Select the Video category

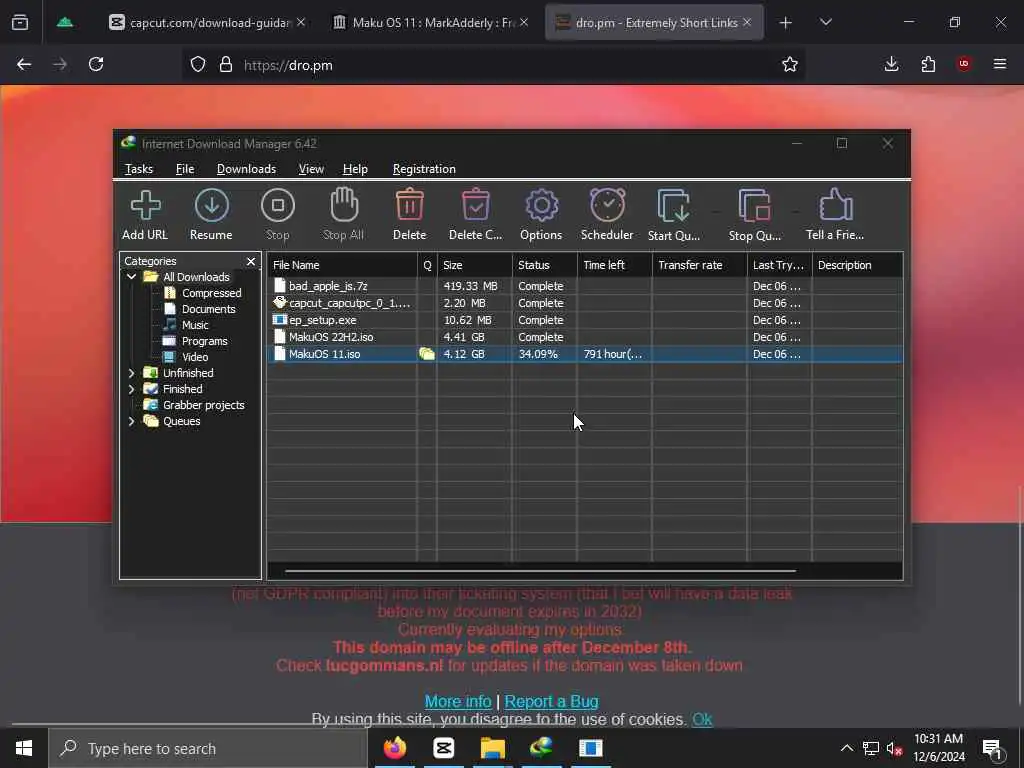point(195,357)
